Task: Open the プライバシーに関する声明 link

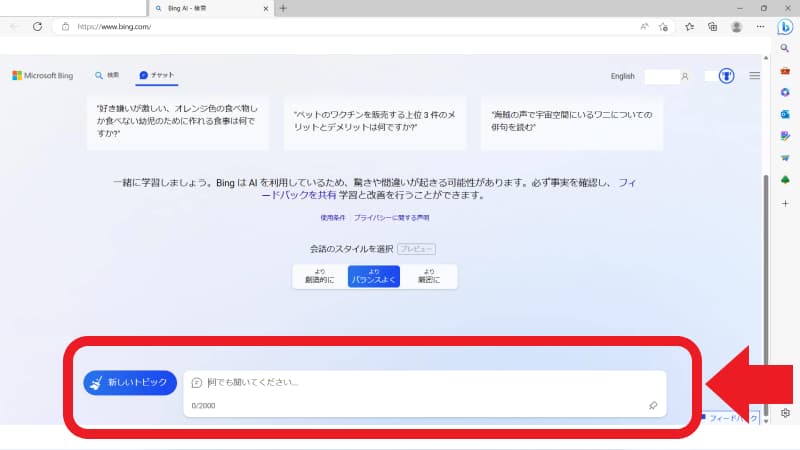Action: [x=391, y=218]
